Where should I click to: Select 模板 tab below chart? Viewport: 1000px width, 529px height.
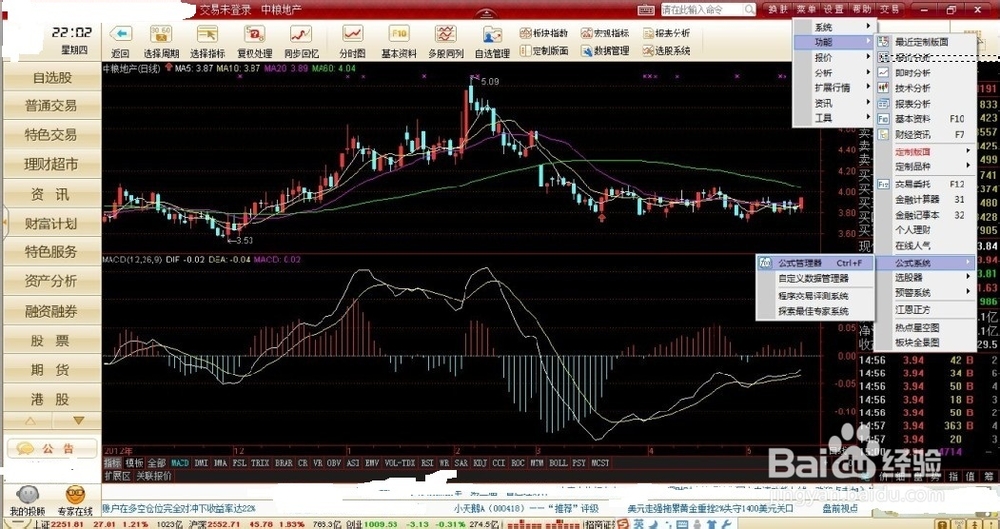[134, 462]
